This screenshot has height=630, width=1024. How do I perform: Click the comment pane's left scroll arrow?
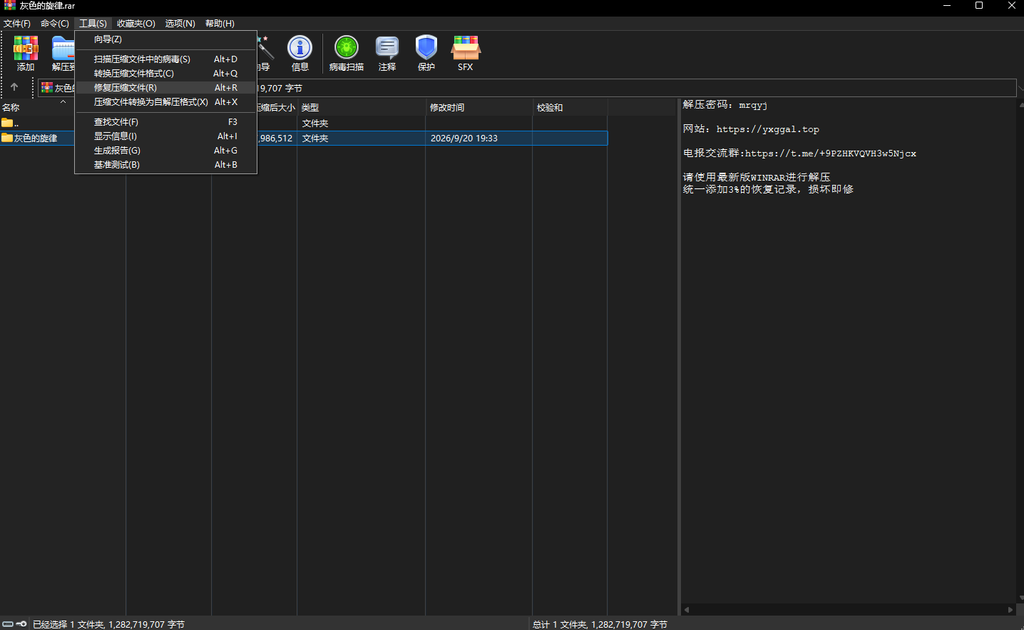point(686,610)
